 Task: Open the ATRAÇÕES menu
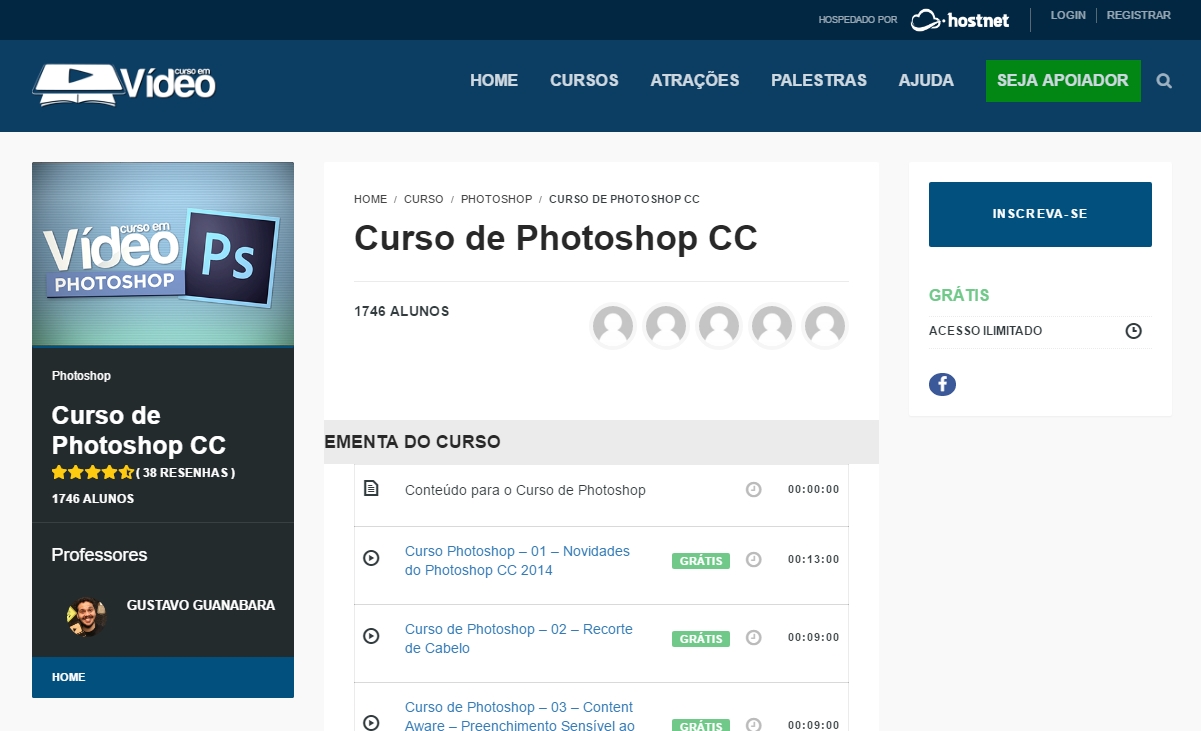coord(695,81)
